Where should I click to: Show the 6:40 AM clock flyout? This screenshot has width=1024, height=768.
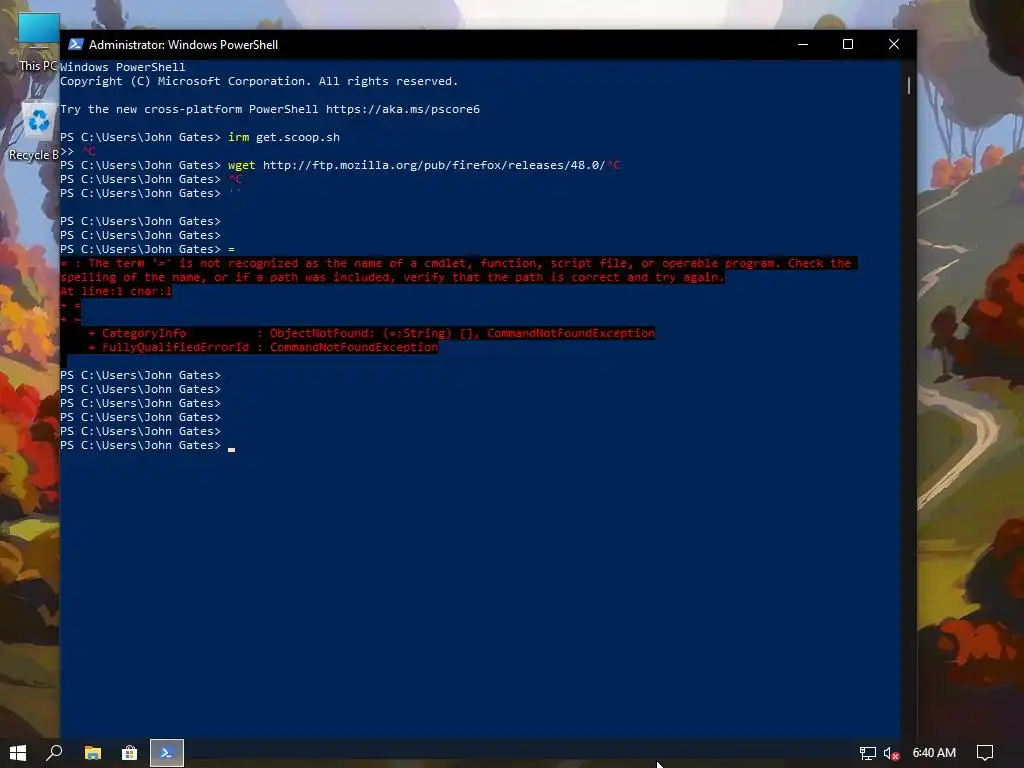(934, 753)
